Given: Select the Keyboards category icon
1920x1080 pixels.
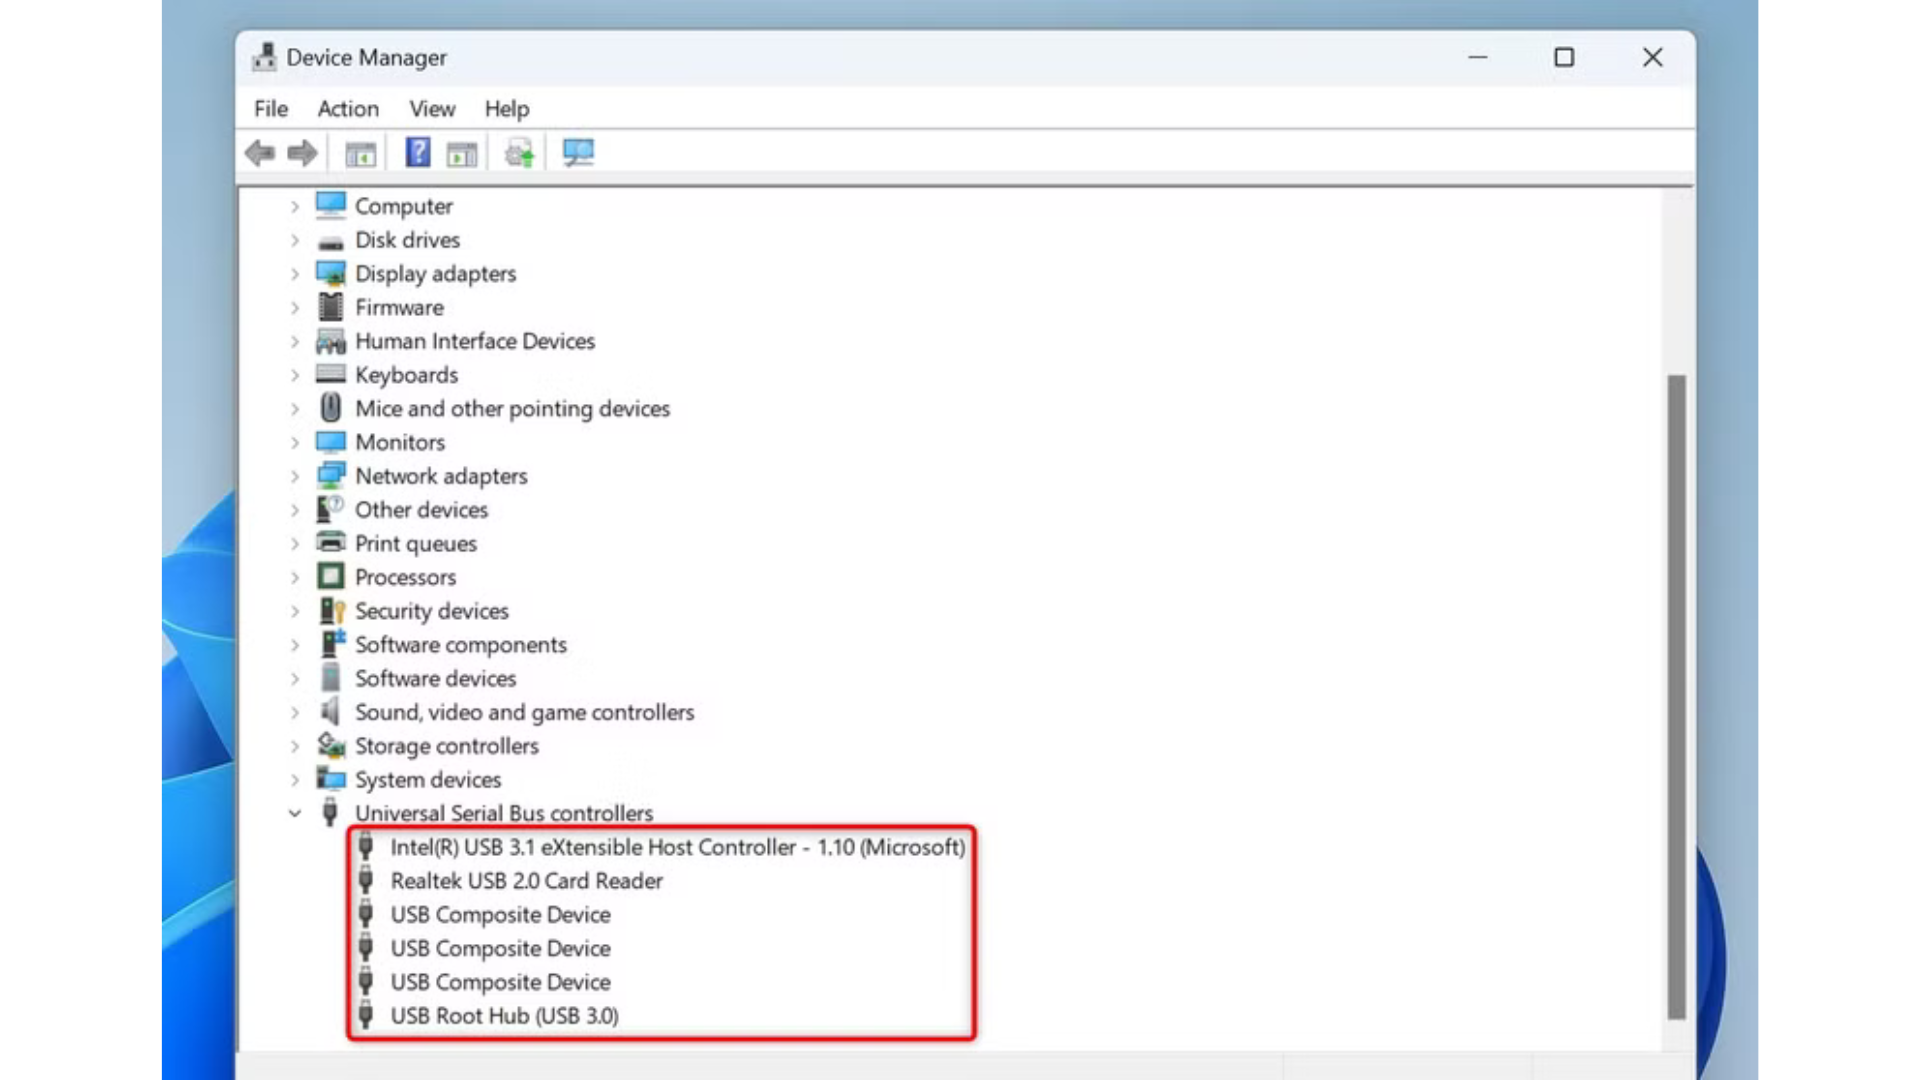Looking at the screenshot, I should pyautogui.click(x=331, y=374).
